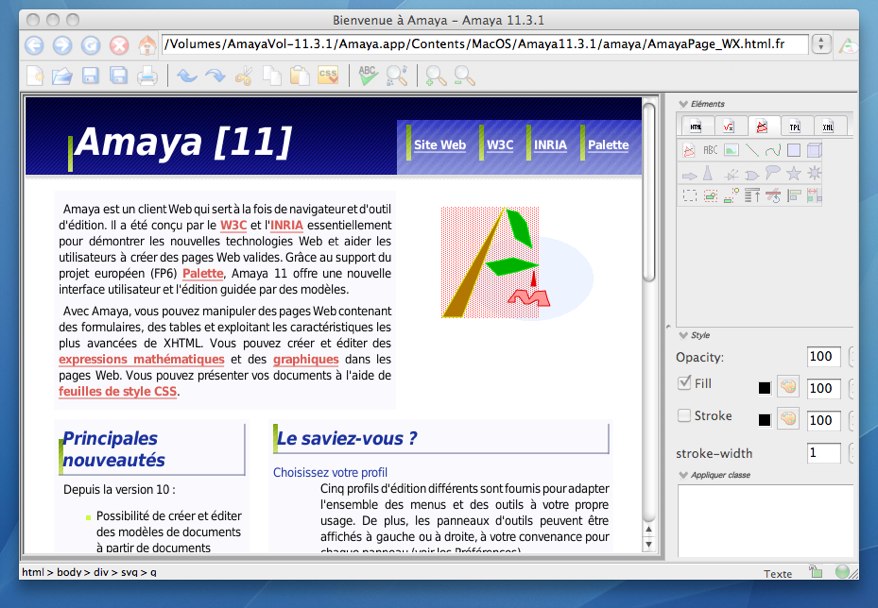
Task: Reload the page with the refresh button
Action: pos(91,45)
